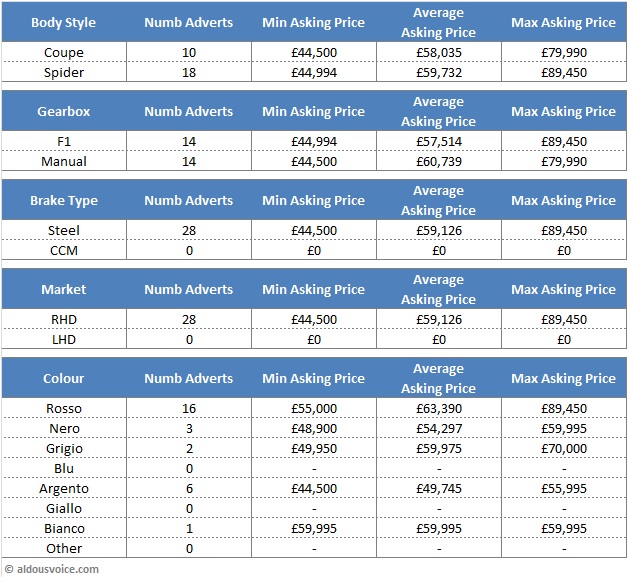The height and width of the screenshot is (582, 630).
Task: Click the Market table header cell
Action: click(x=64, y=290)
